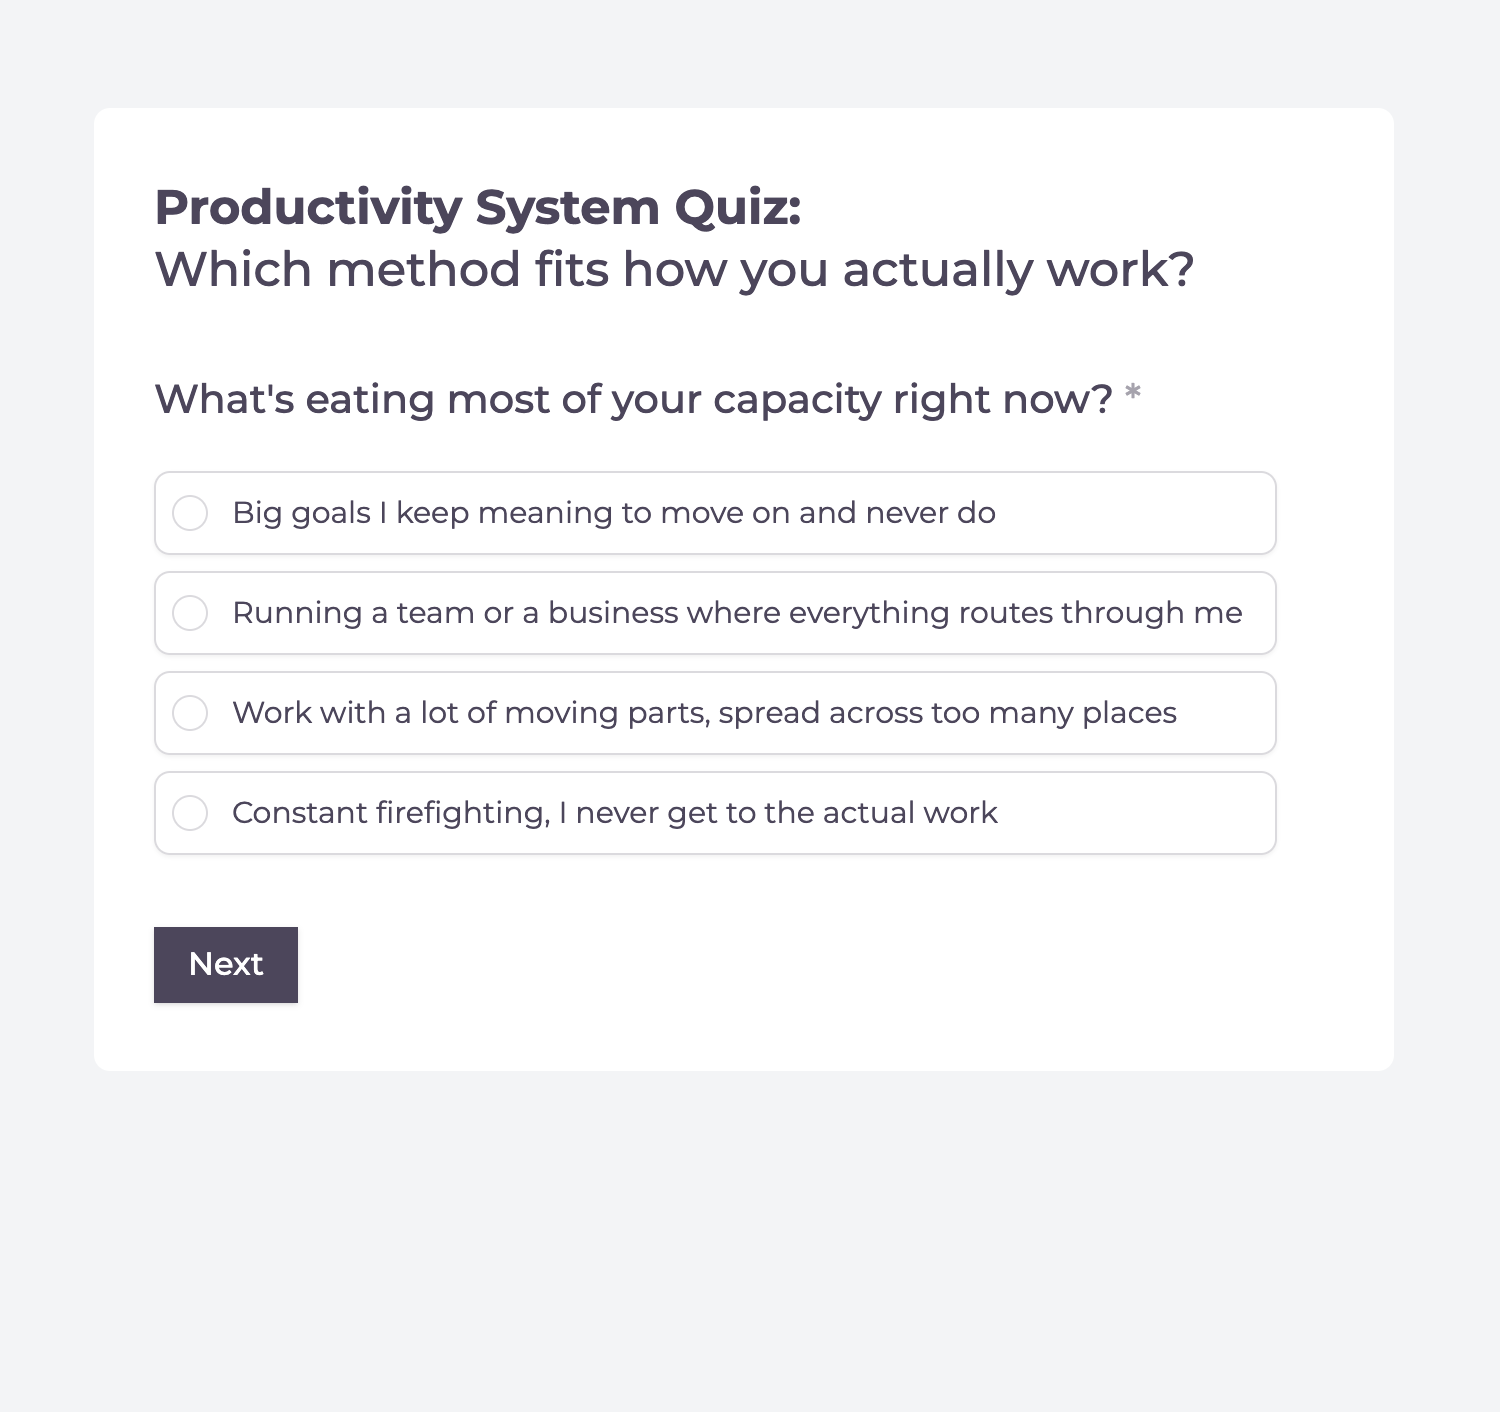Viewport: 1500px width, 1412px height.
Task: Mark the 'Constant firefighting' radio circle
Action: [190, 813]
